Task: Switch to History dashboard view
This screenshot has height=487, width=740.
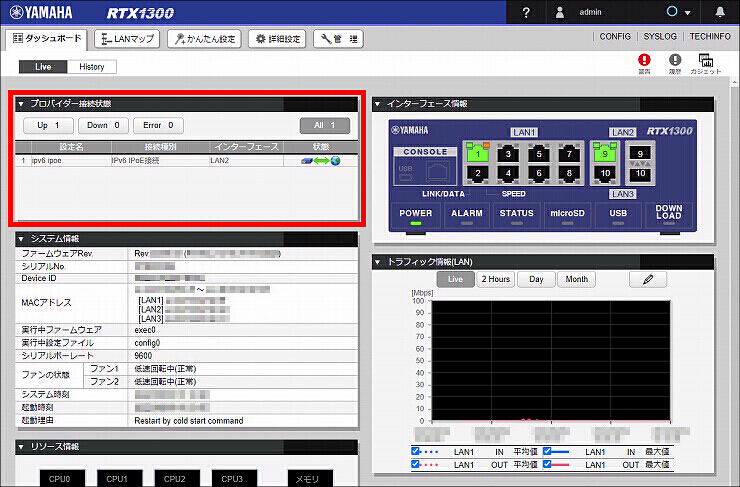Action: (92, 67)
